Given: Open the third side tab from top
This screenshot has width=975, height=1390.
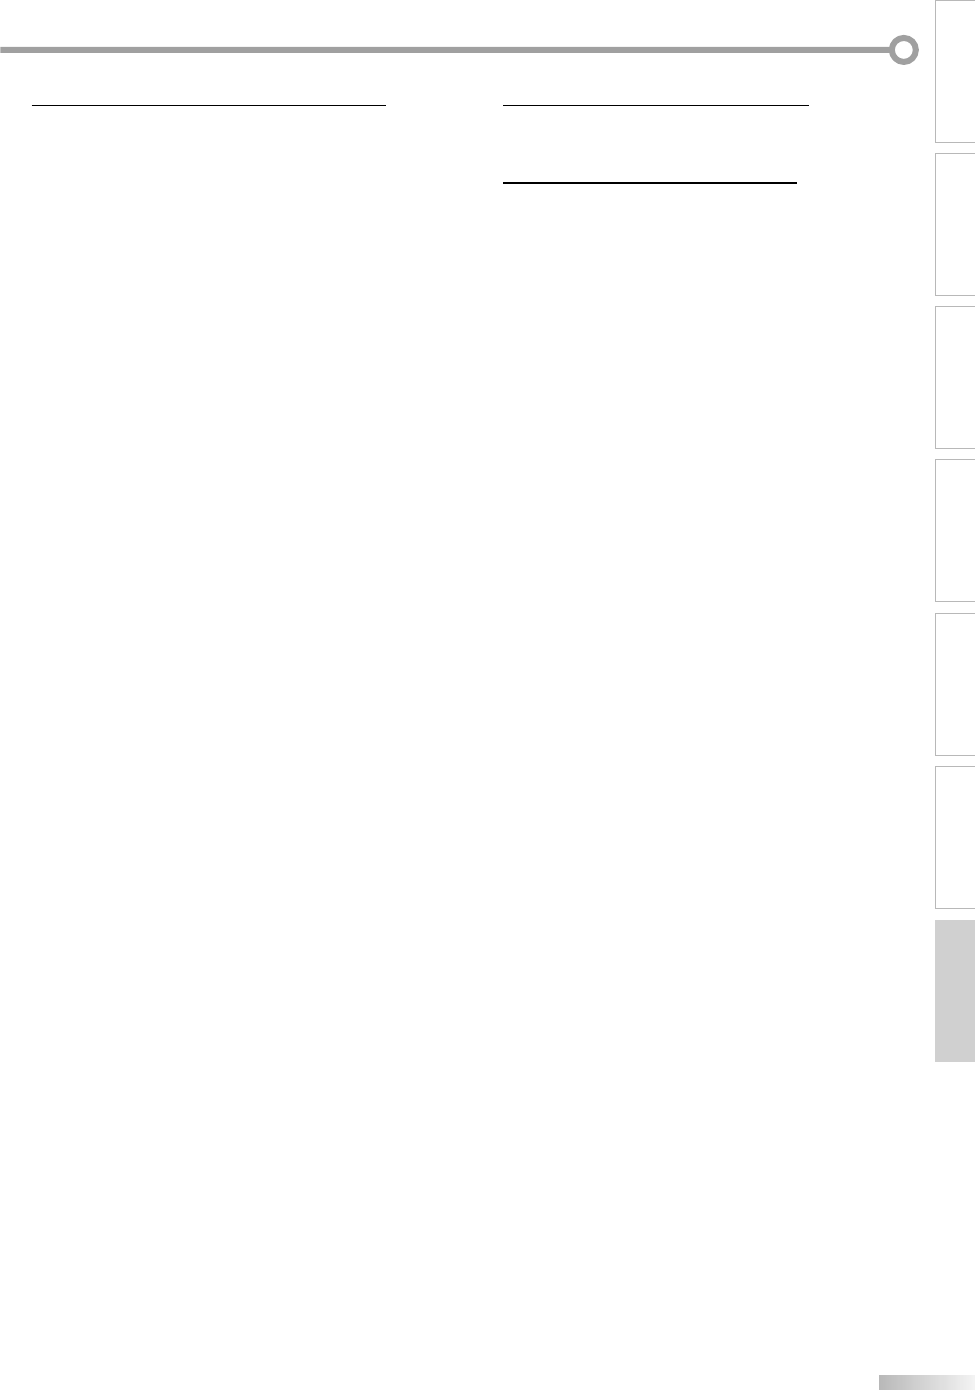Looking at the screenshot, I should (x=955, y=377).
